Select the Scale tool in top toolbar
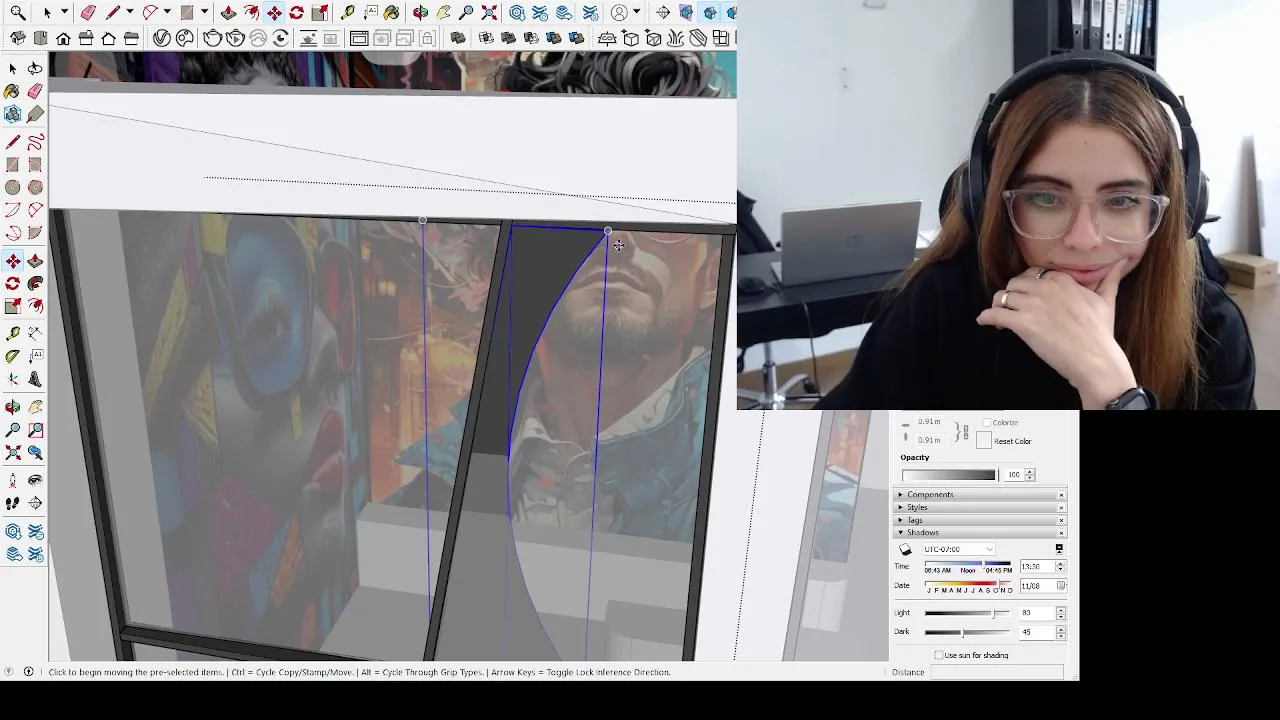 (320, 13)
